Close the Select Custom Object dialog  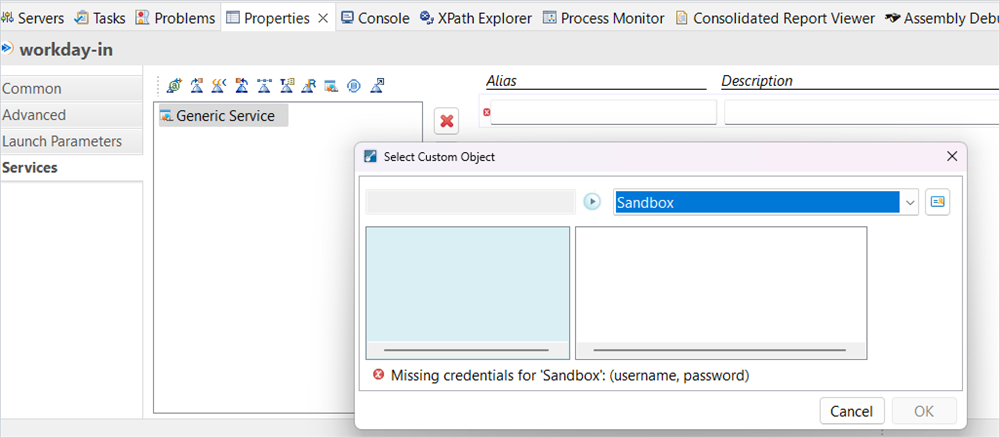pyautogui.click(x=952, y=156)
